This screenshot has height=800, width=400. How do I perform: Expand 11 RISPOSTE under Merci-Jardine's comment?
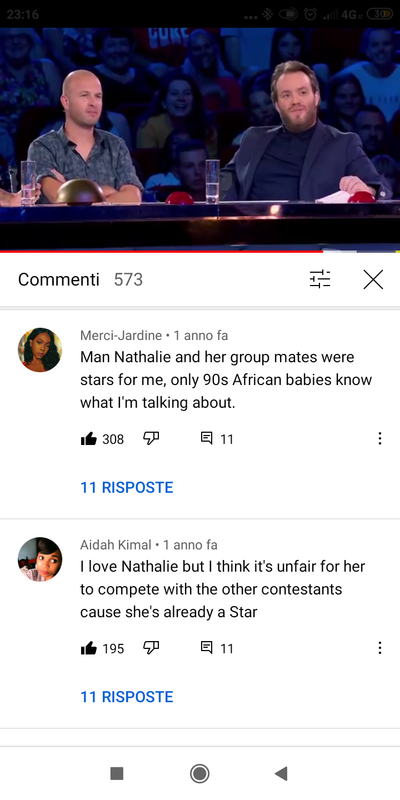coord(127,487)
